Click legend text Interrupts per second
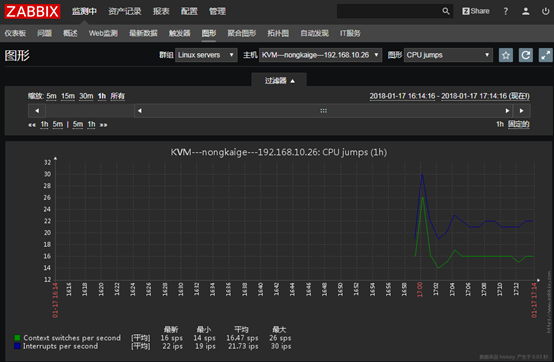The image size is (554, 362). click(x=60, y=346)
